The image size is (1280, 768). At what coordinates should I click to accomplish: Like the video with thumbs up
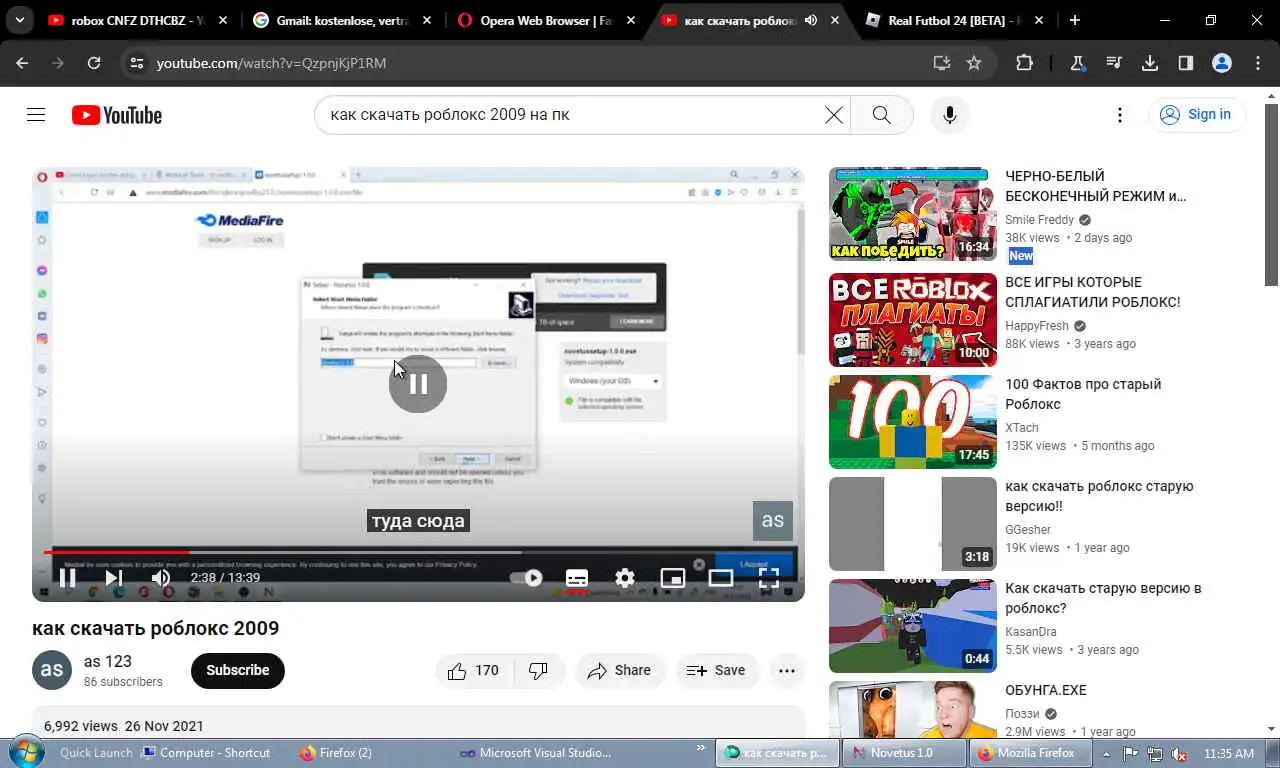click(x=474, y=670)
